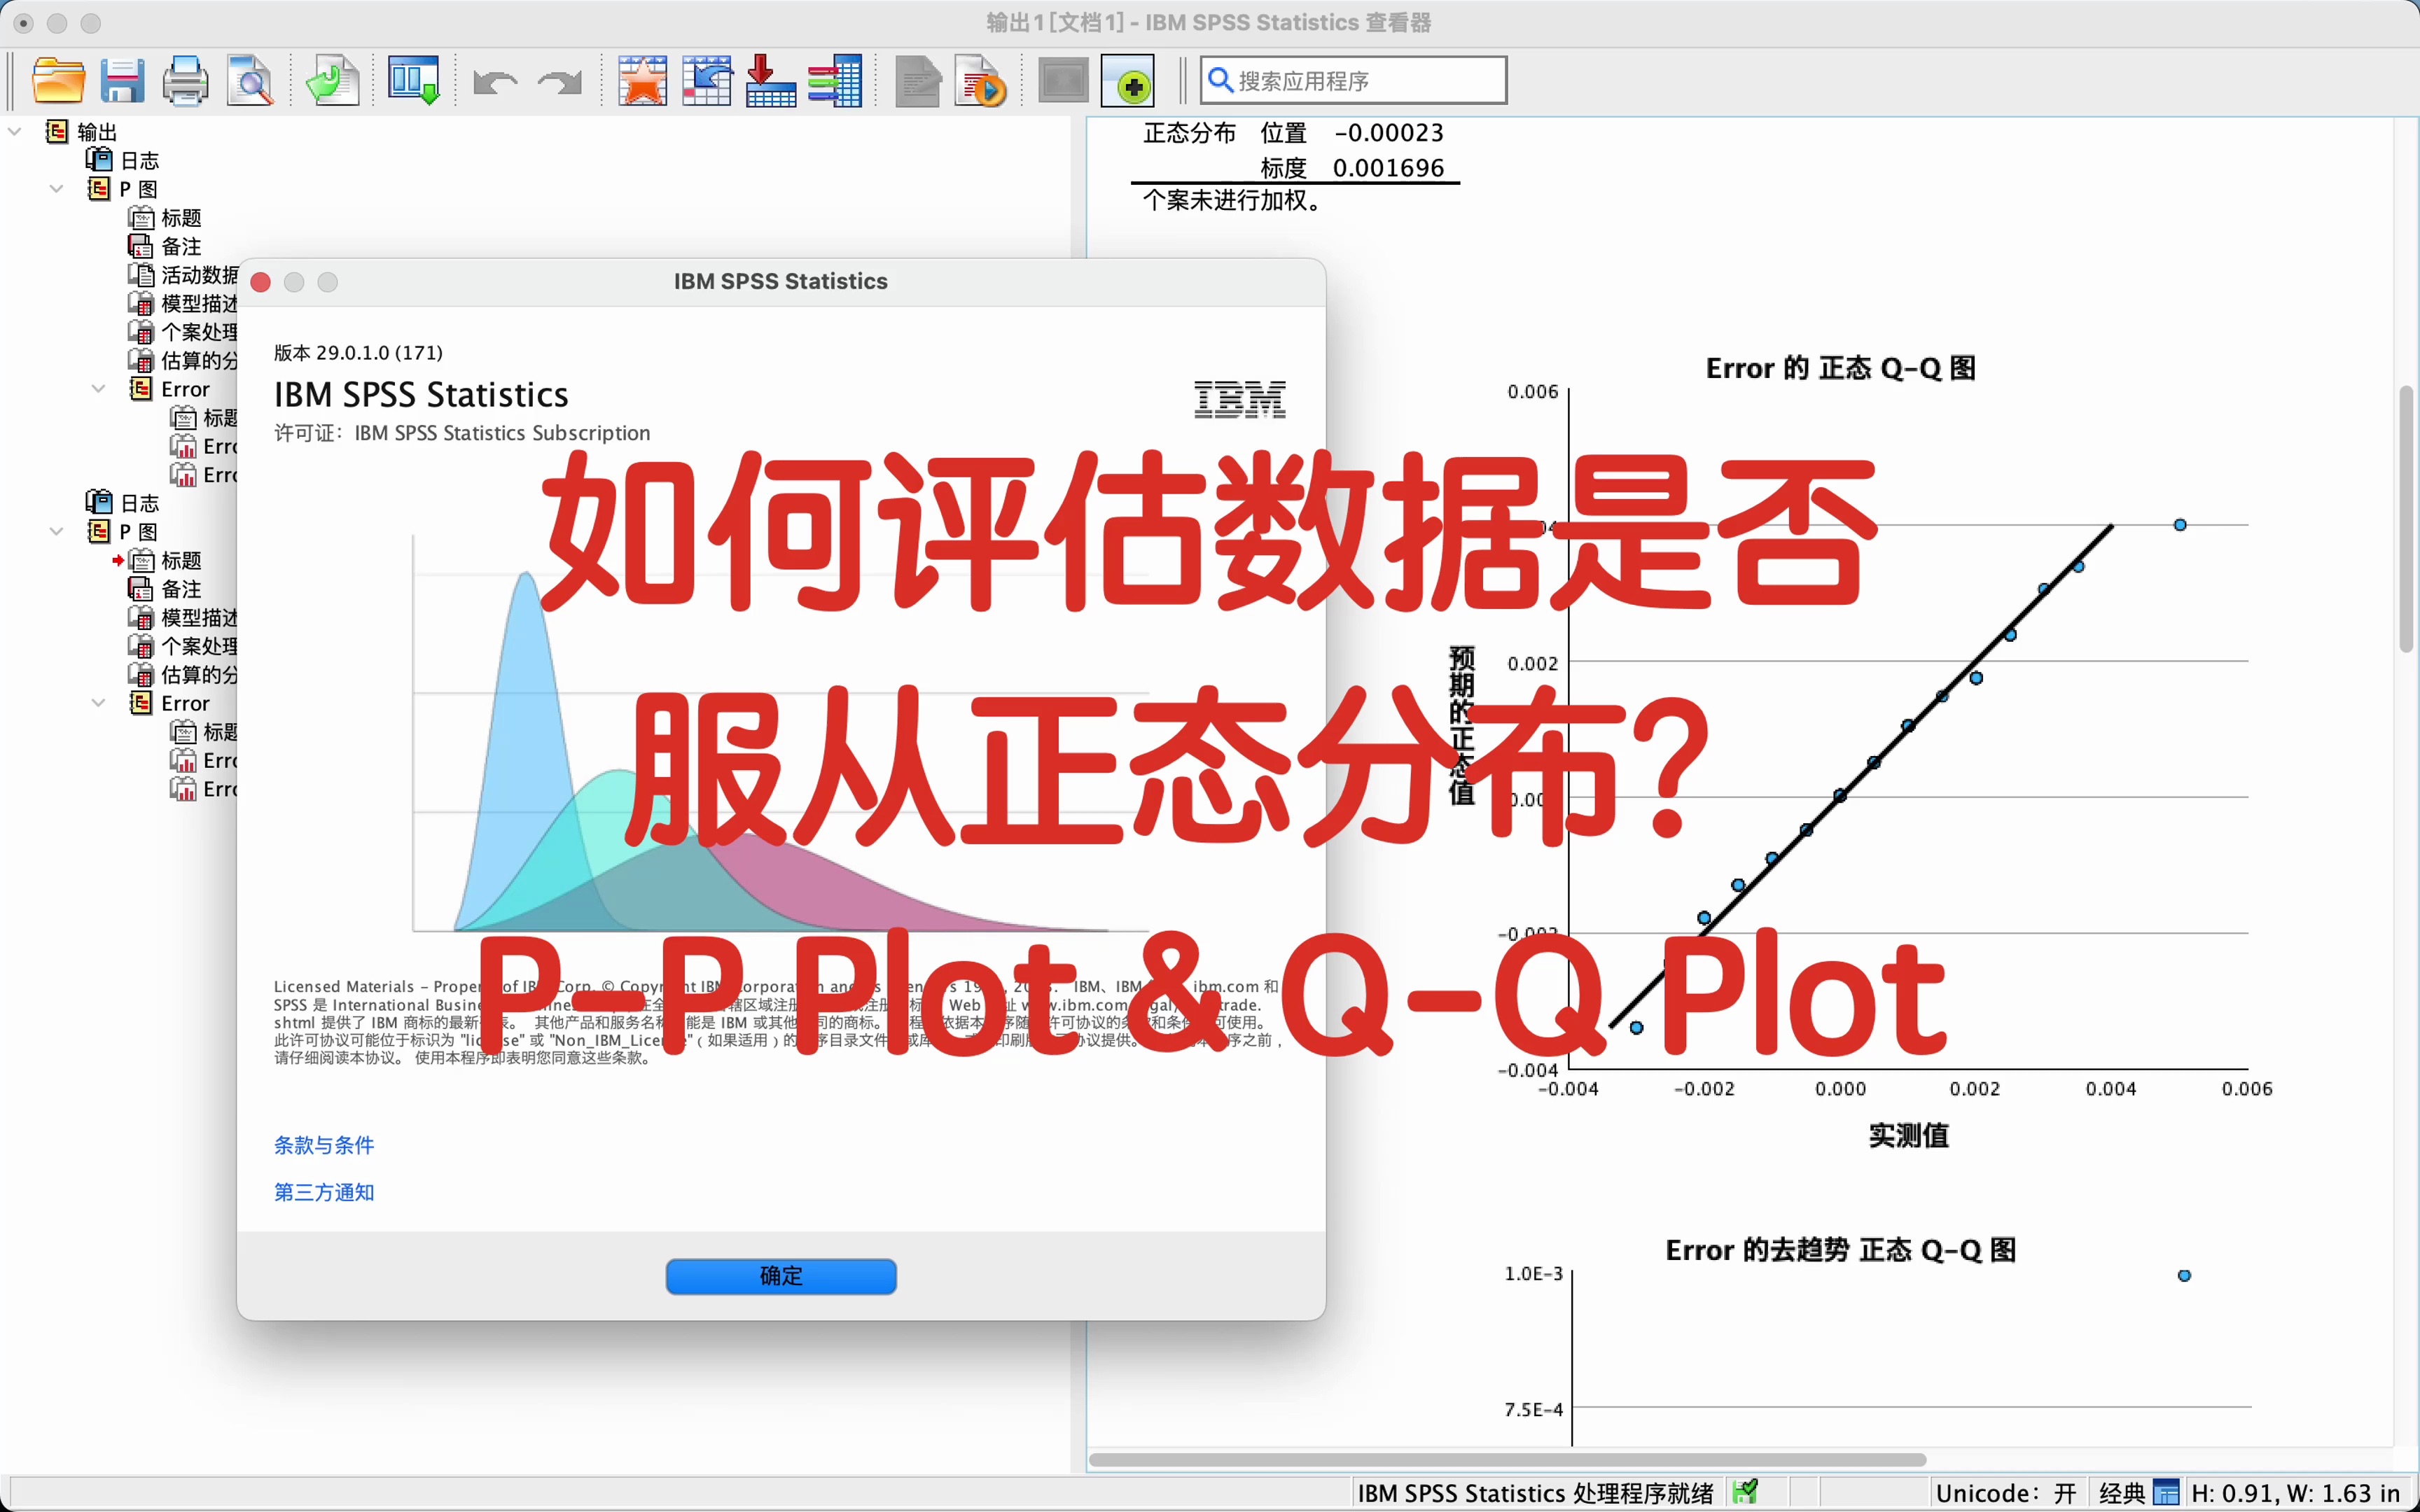Click the greyed-out document page icon
This screenshot has height=1512, width=2420.
[x=918, y=81]
